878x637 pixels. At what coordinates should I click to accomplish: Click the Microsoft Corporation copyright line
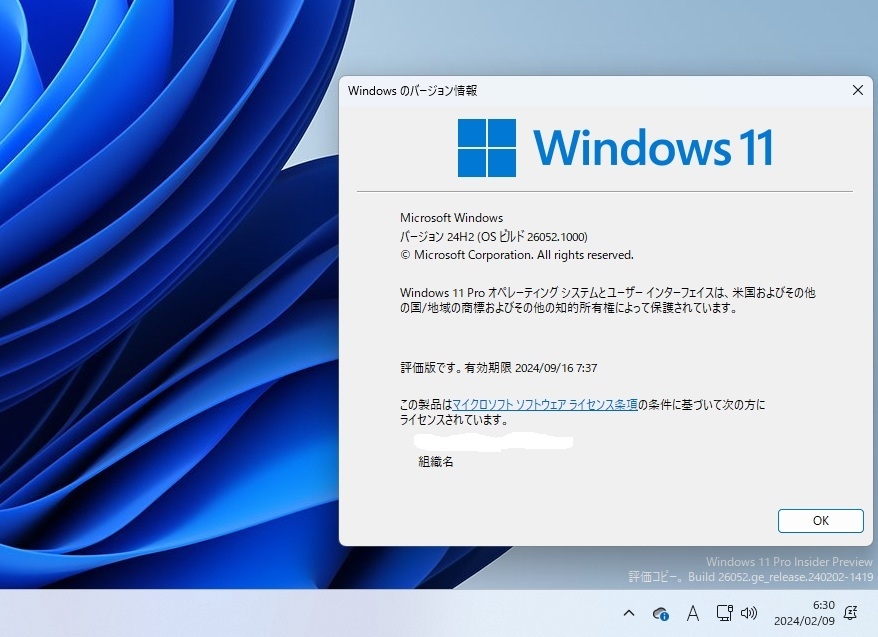point(517,255)
